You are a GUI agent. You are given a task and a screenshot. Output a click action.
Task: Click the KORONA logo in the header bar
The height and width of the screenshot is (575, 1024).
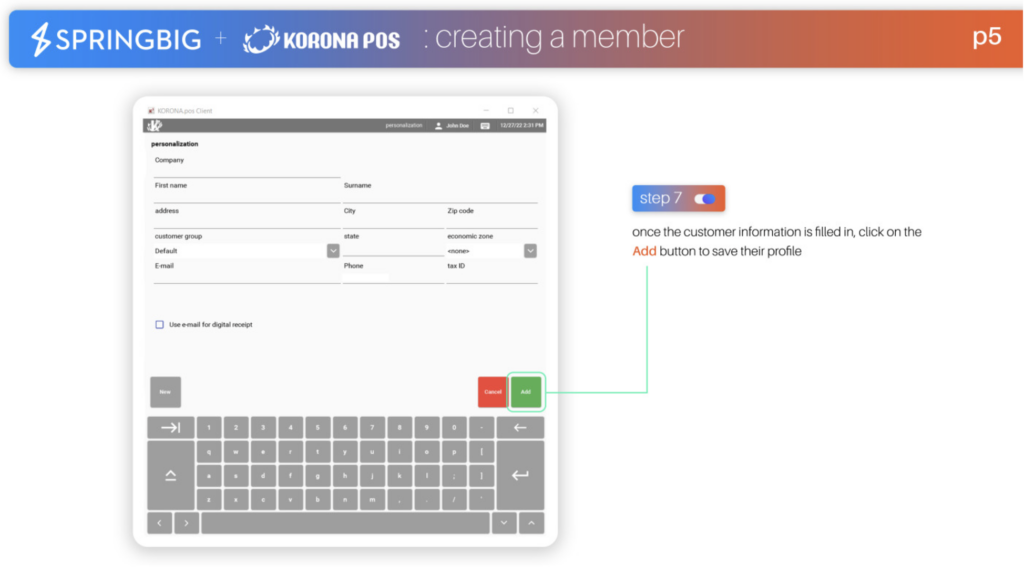tap(155, 125)
